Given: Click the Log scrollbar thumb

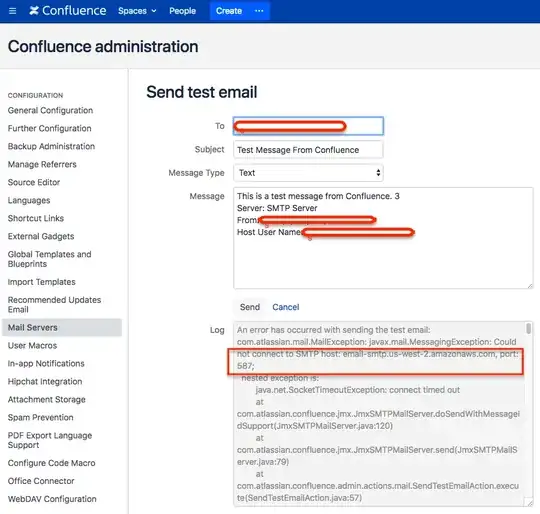Looking at the screenshot, I should coord(528,328).
